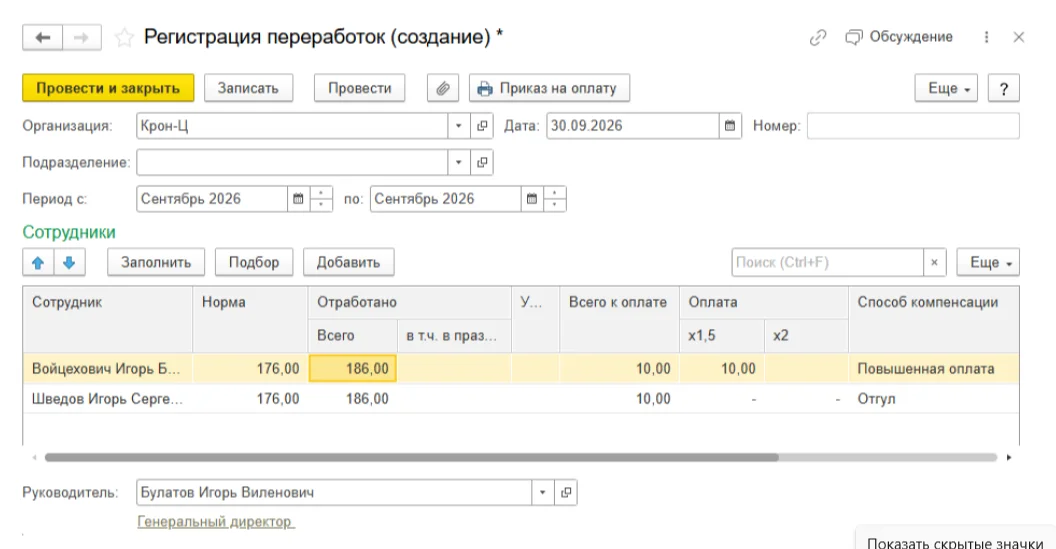
Task: Click the Руководитель field with Булатов Игорь
Action: point(334,492)
